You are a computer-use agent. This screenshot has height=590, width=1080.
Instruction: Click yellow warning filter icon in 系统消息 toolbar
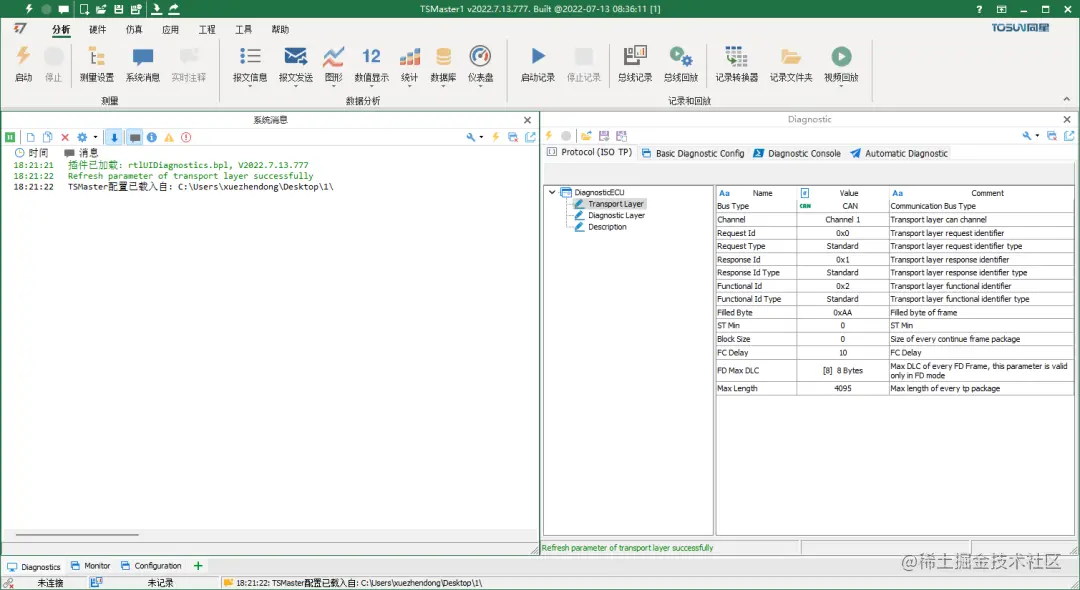tap(169, 137)
